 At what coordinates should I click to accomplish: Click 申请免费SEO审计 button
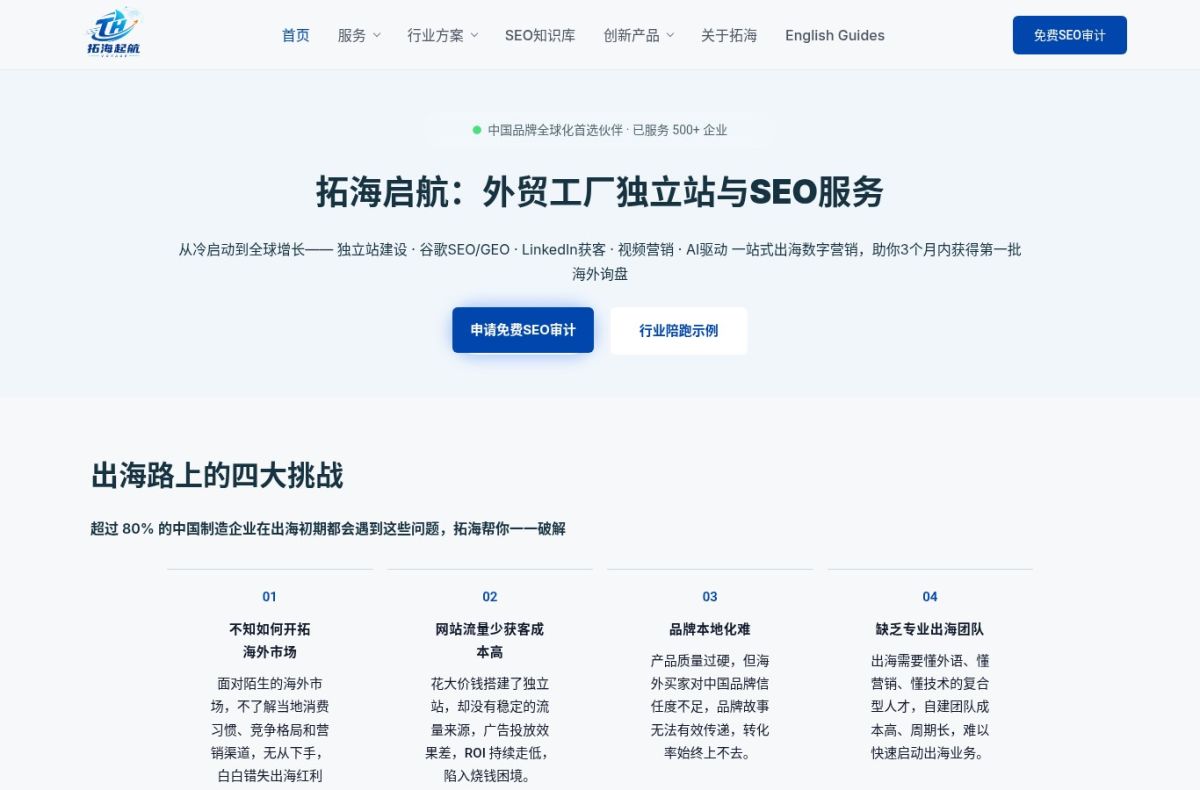(x=523, y=330)
